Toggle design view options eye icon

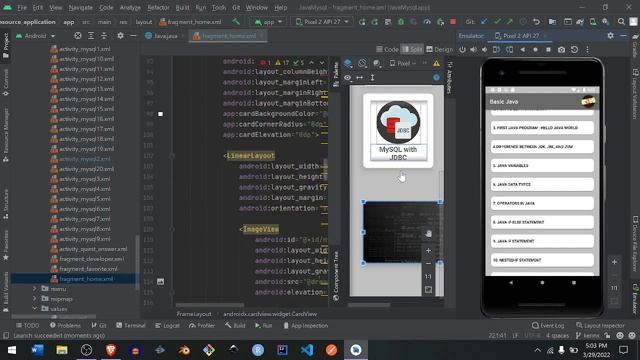click(x=347, y=77)
